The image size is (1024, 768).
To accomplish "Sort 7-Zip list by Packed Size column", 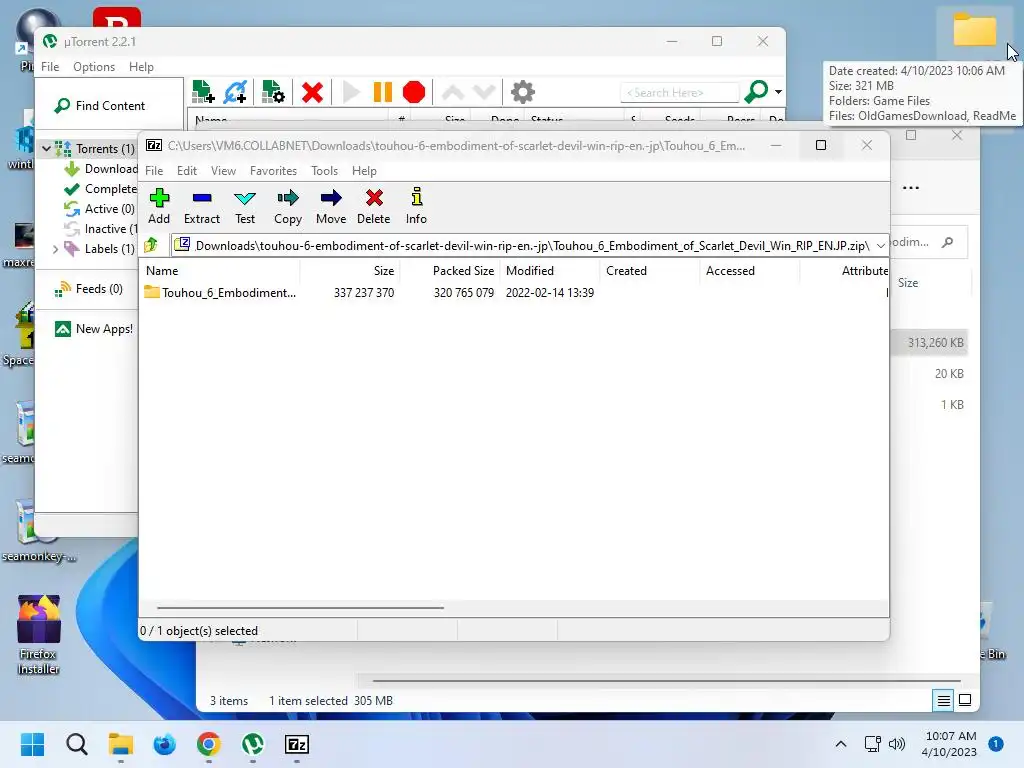I will pyautogui.click(x=449, y=270).
